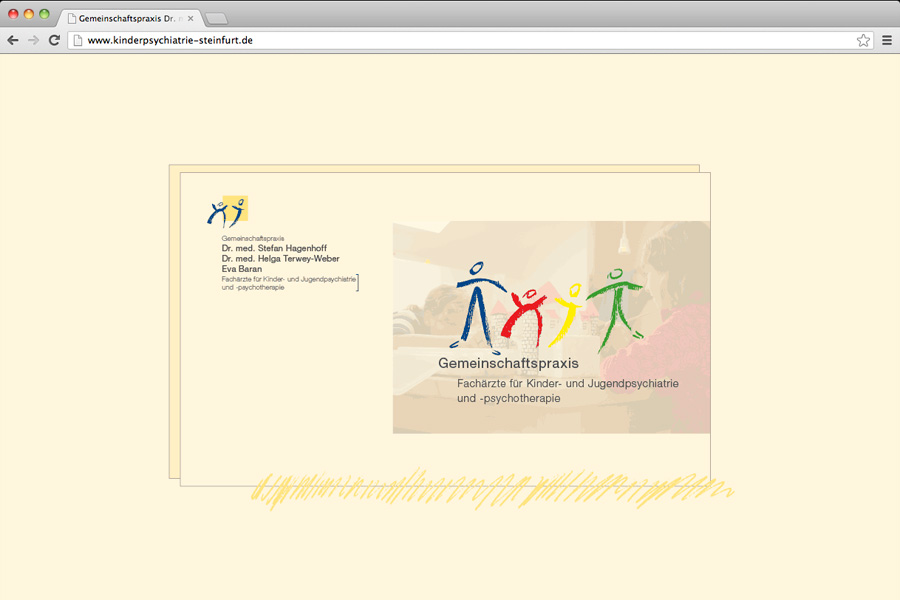Open the Chrome hamburger menu
The height and width of the screenshot is (600, 900).
[x=886, y=40]
